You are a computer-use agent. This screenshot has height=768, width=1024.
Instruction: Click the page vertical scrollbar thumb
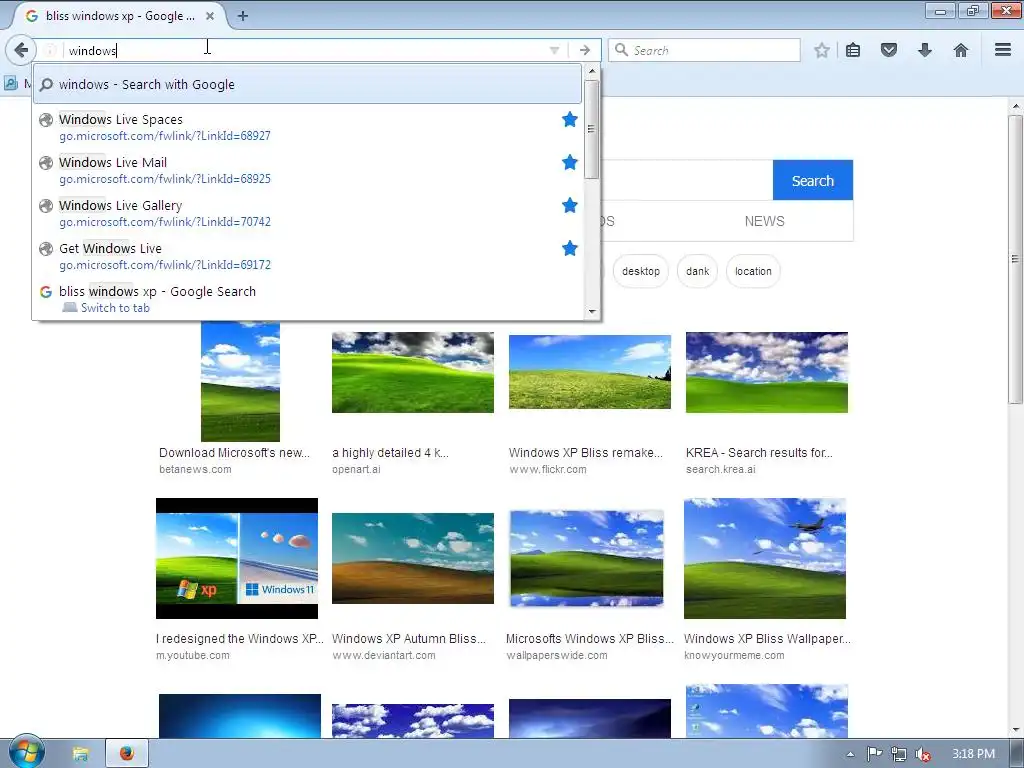click(x=1016, y=259)
